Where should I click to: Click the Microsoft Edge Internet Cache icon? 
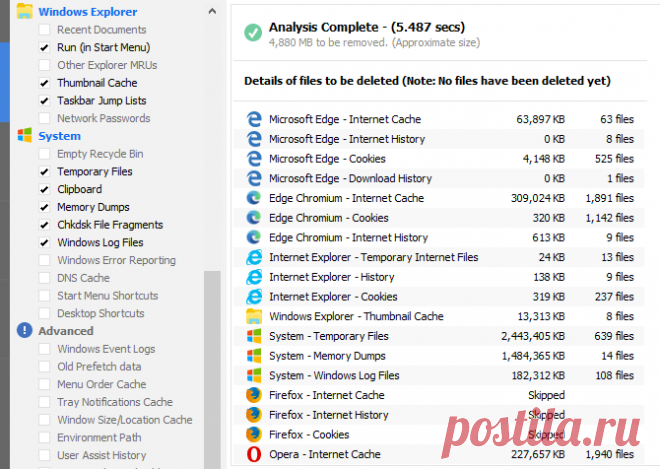pos(254,119)
